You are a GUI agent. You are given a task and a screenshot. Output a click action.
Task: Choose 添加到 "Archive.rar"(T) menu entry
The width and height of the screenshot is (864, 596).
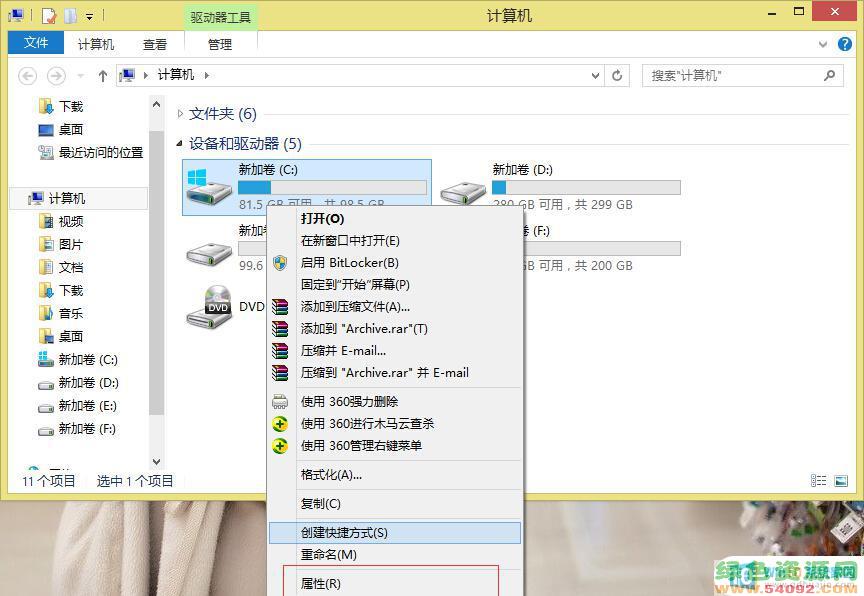[395, 329]
